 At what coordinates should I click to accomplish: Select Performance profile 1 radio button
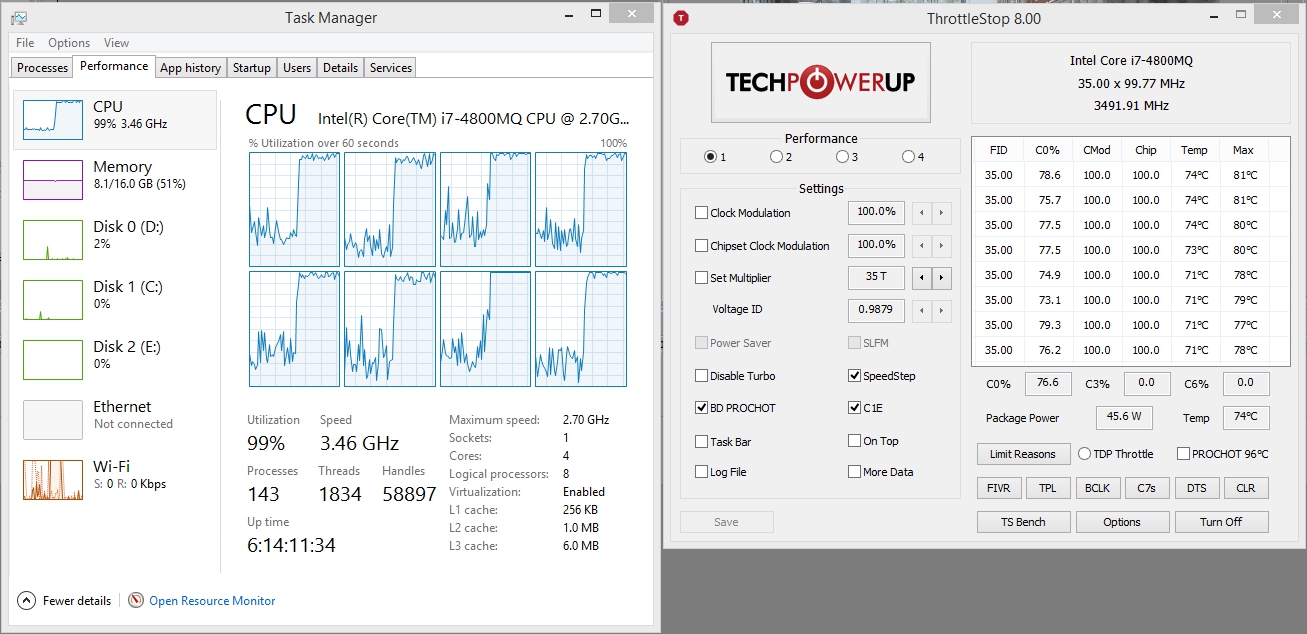point(710,156)
